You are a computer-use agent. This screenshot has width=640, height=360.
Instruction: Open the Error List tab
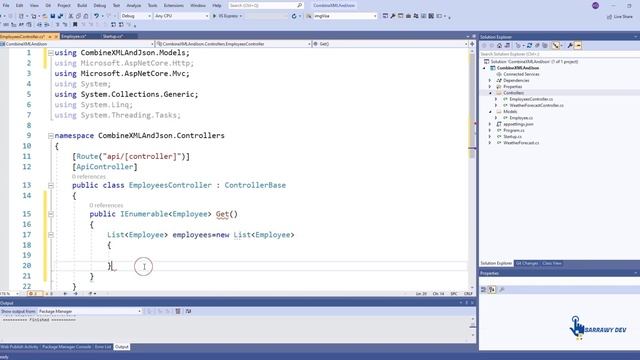point(103,347)
